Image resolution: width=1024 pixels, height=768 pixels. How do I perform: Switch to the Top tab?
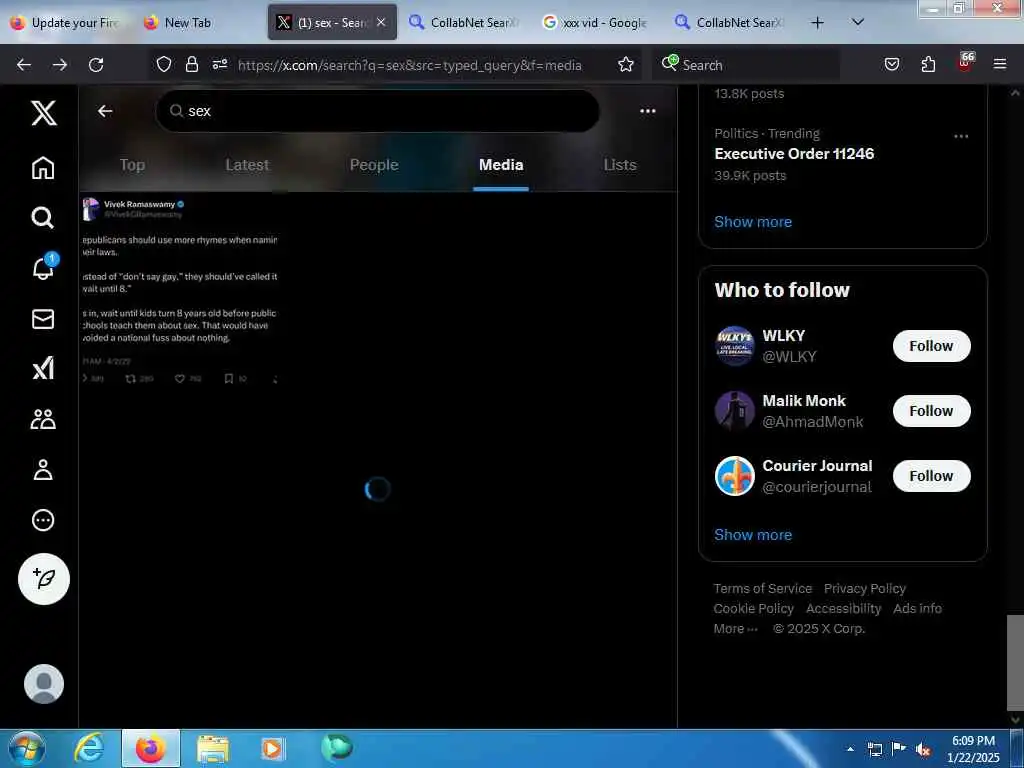click(132, 165)
